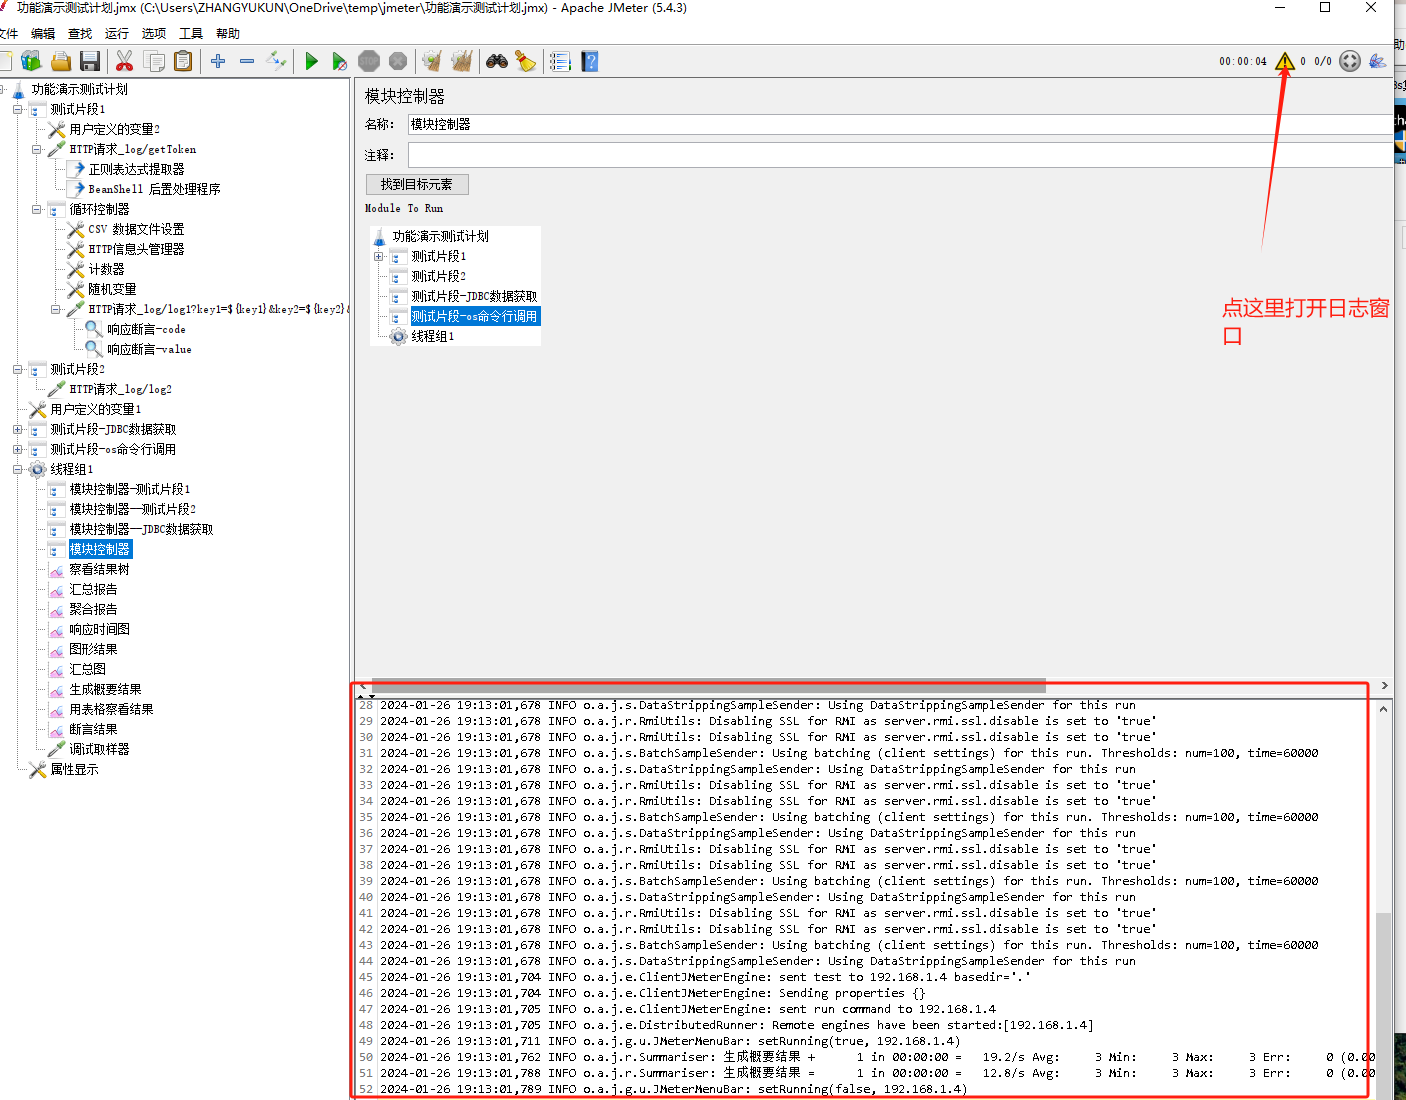Select HTTP信息头管理器 in the tree
This screenshot has width=1406, height=1100.
[x=136, y=249]
